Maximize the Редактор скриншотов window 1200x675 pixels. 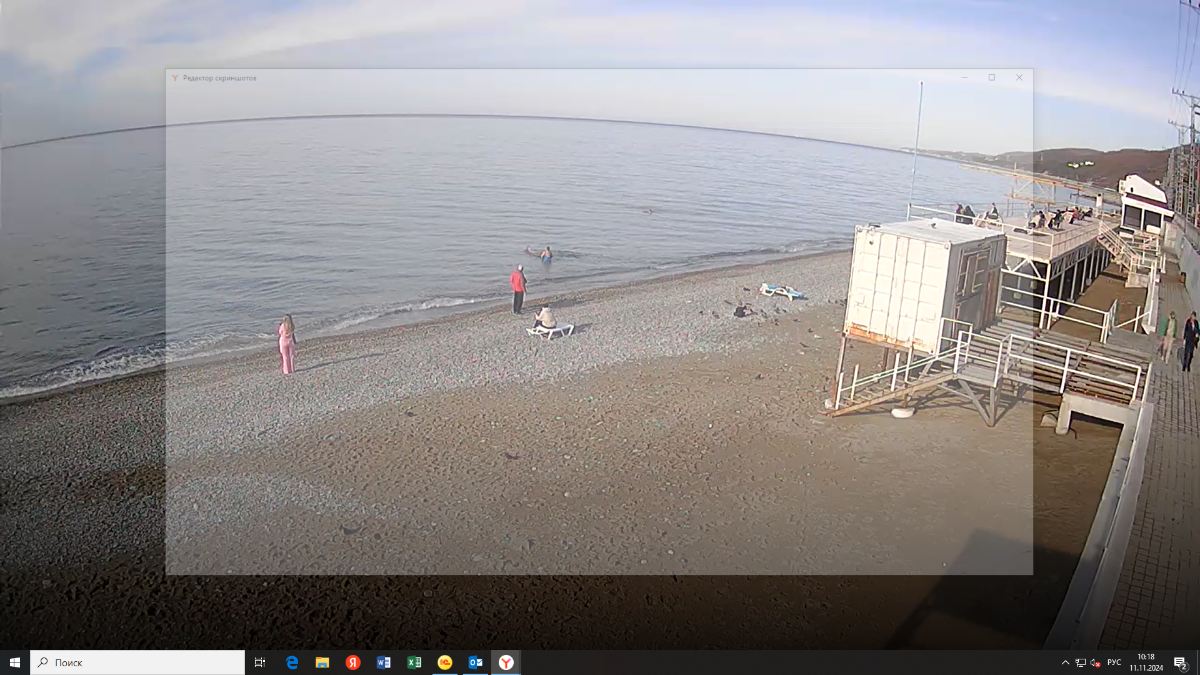click(992, 77)
